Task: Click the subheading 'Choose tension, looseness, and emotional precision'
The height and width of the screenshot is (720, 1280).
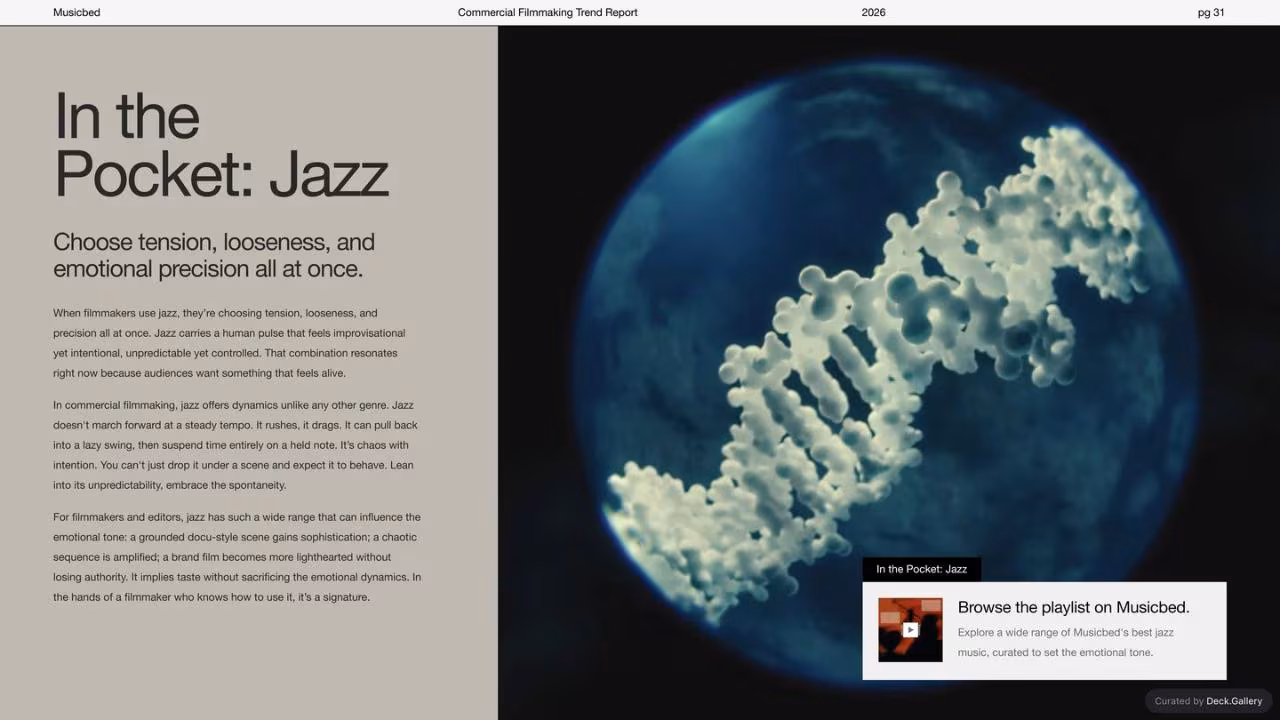Action: coord(214,255)
